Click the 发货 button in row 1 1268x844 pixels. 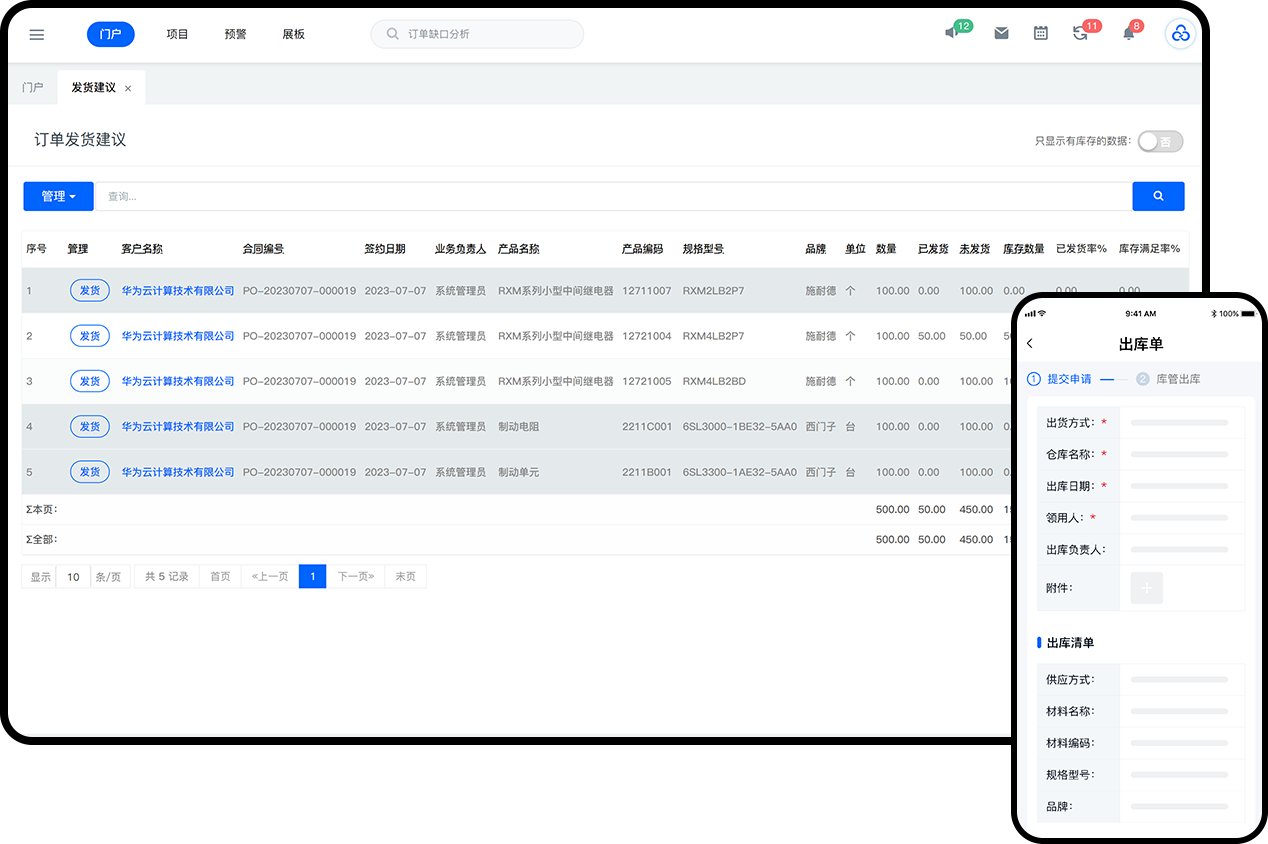(x=90, y=291)
